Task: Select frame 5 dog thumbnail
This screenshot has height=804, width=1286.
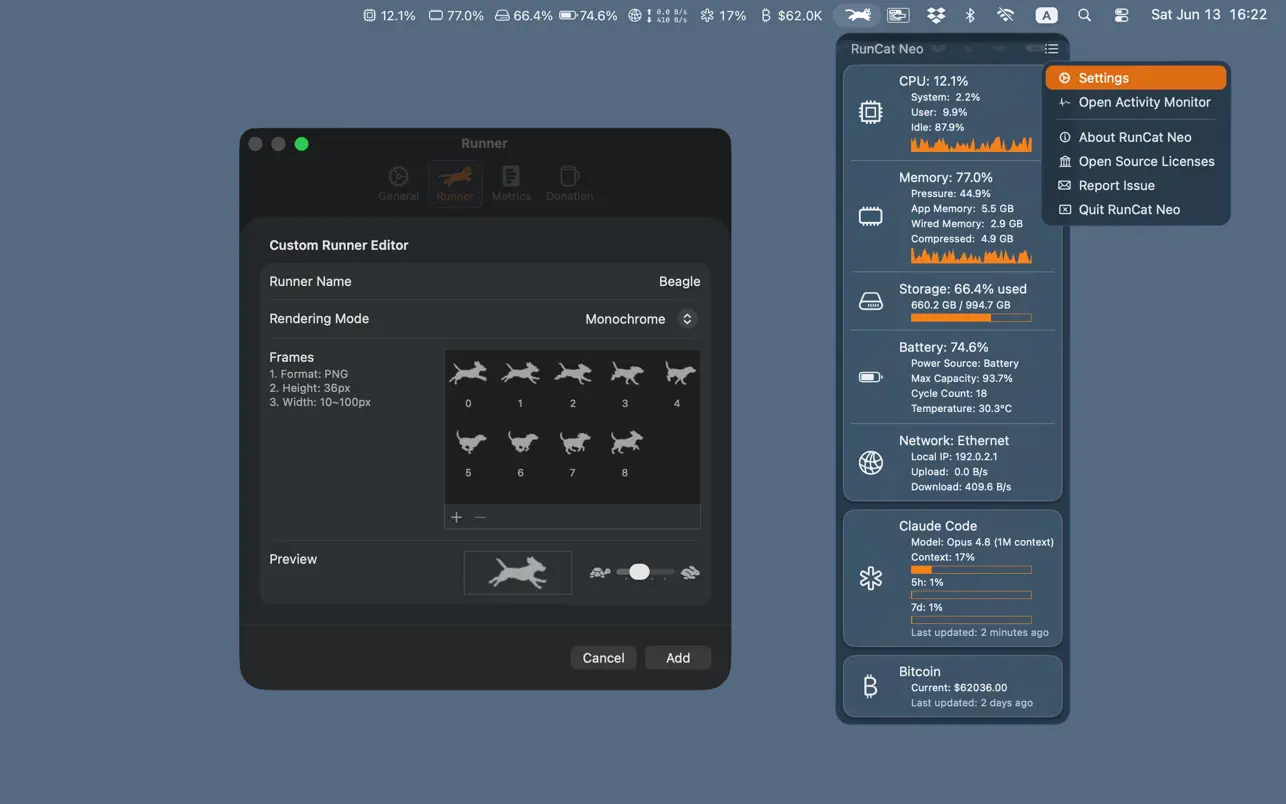Action: tap(469, 442)
